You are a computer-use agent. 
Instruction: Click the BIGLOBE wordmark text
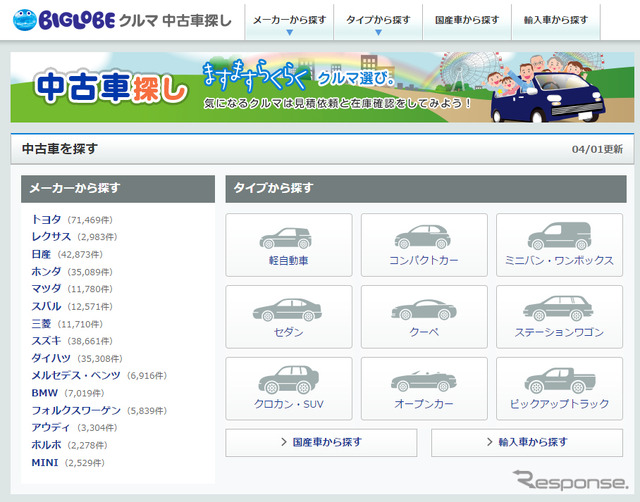tap(77, 20)
